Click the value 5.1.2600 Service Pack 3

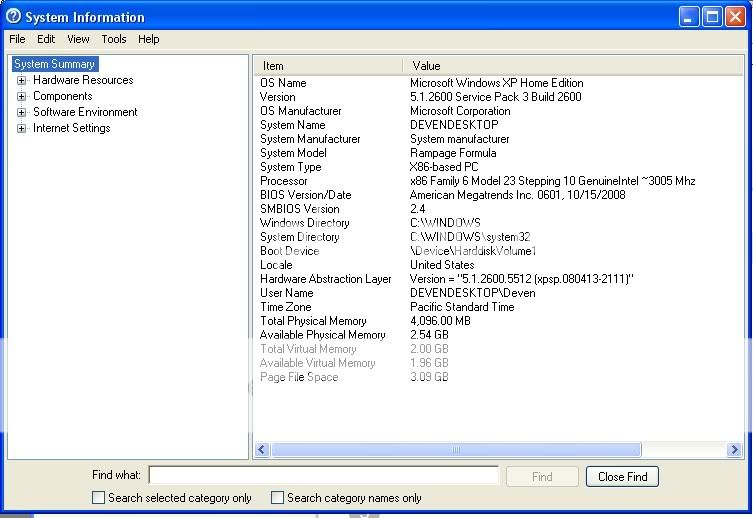[x=469, y=97]
